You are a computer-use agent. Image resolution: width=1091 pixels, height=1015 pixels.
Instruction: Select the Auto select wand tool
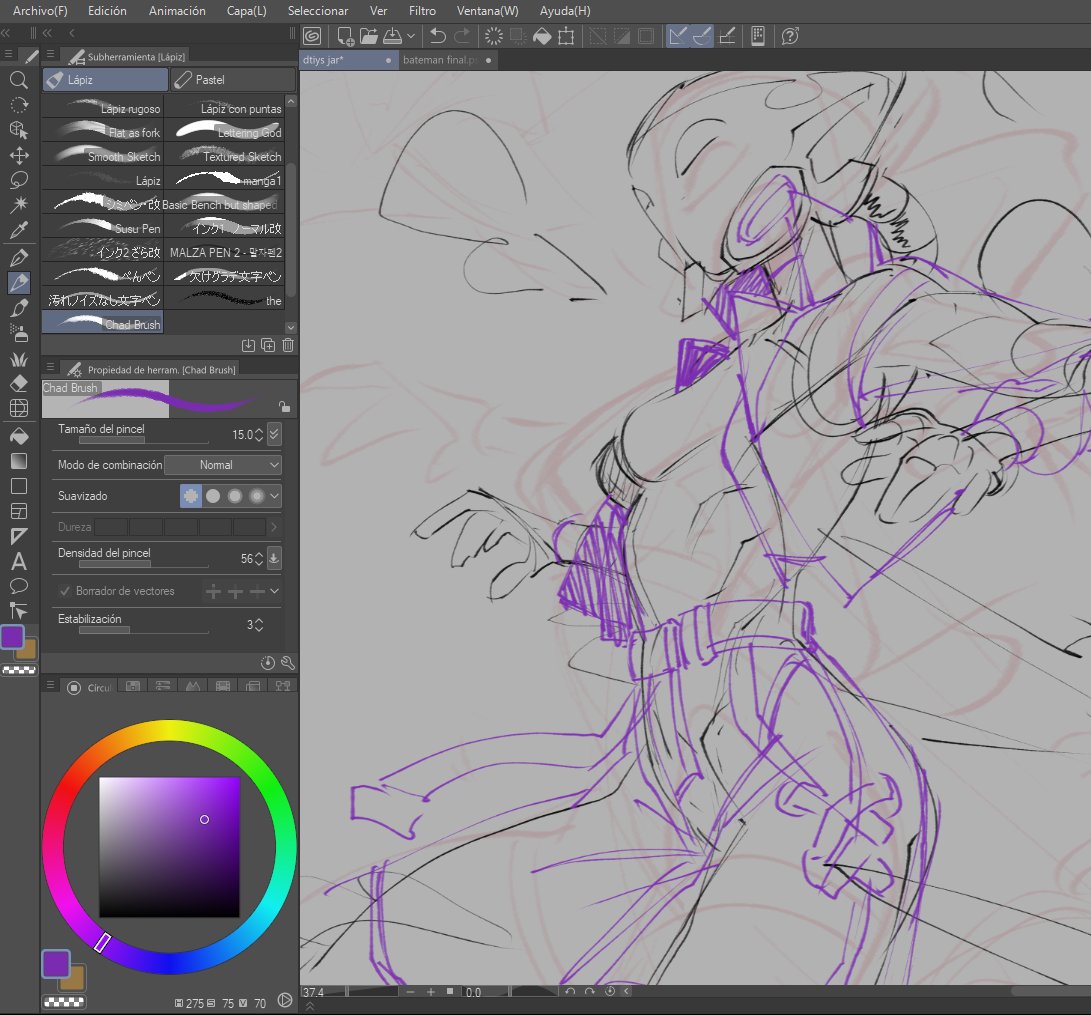pyautogui.click(x=19, y=204)
